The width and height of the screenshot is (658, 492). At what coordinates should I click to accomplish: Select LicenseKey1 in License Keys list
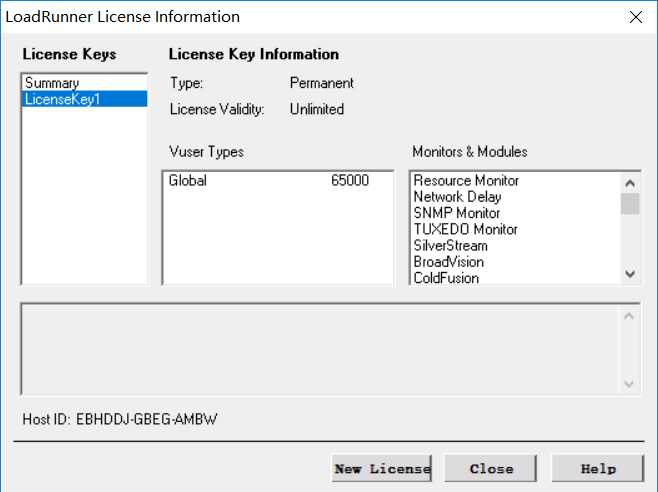pyautogui.click(x=84, y=99)
